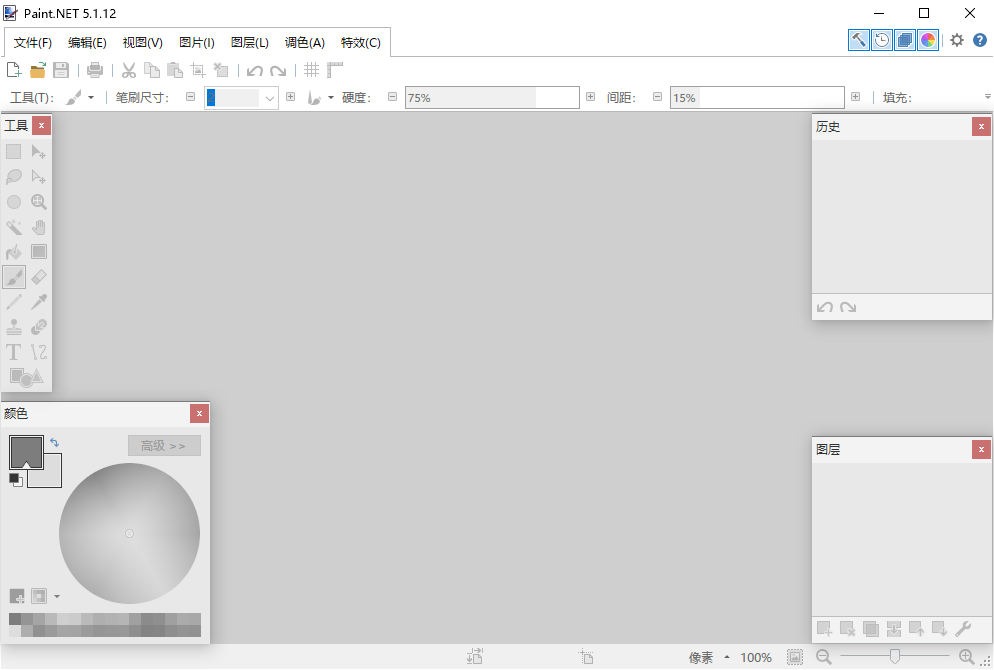
Task: Select the Eraser tool
Action: (x=38, y=276)
